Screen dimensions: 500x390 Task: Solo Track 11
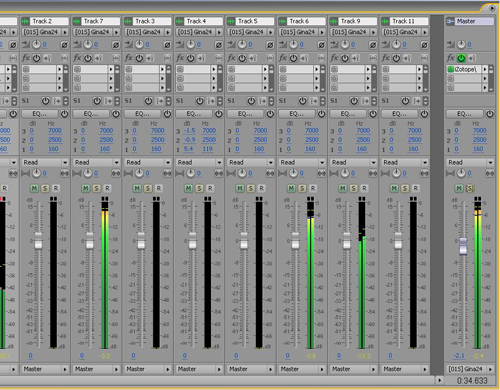405,188
